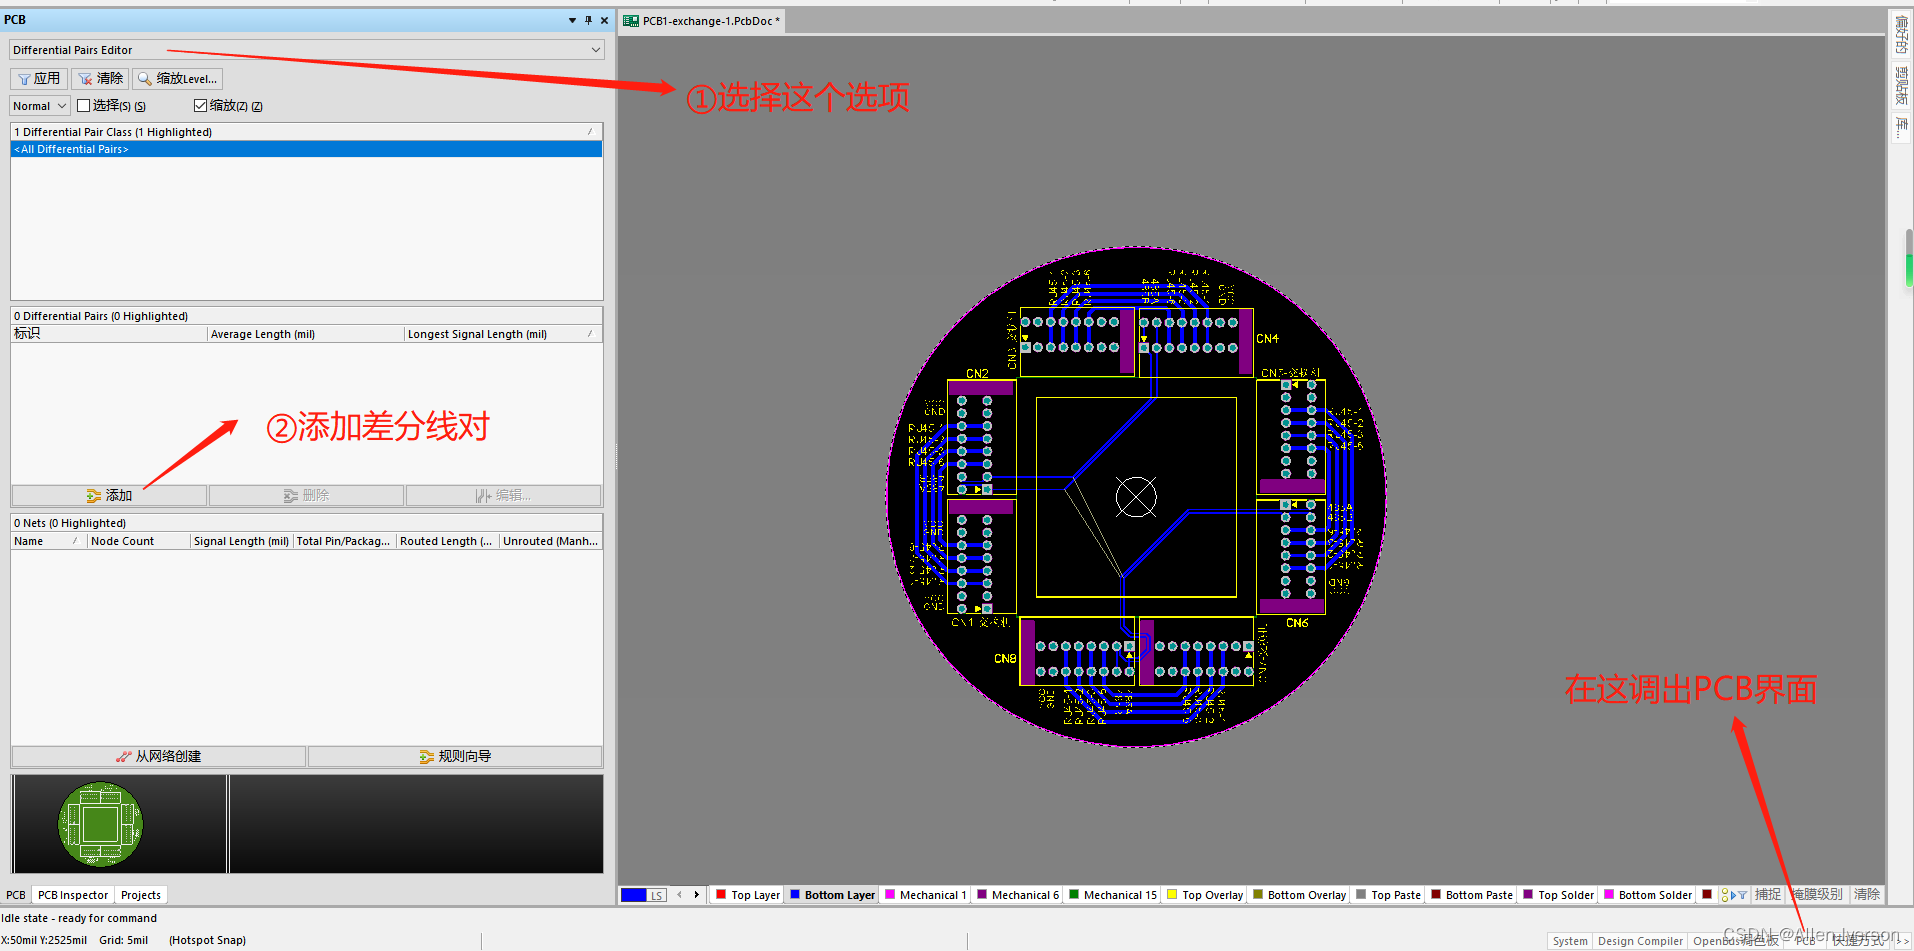Click 从网络创建 create from nets button
The image size is (1914, 951).
click(x=159, y=757)
